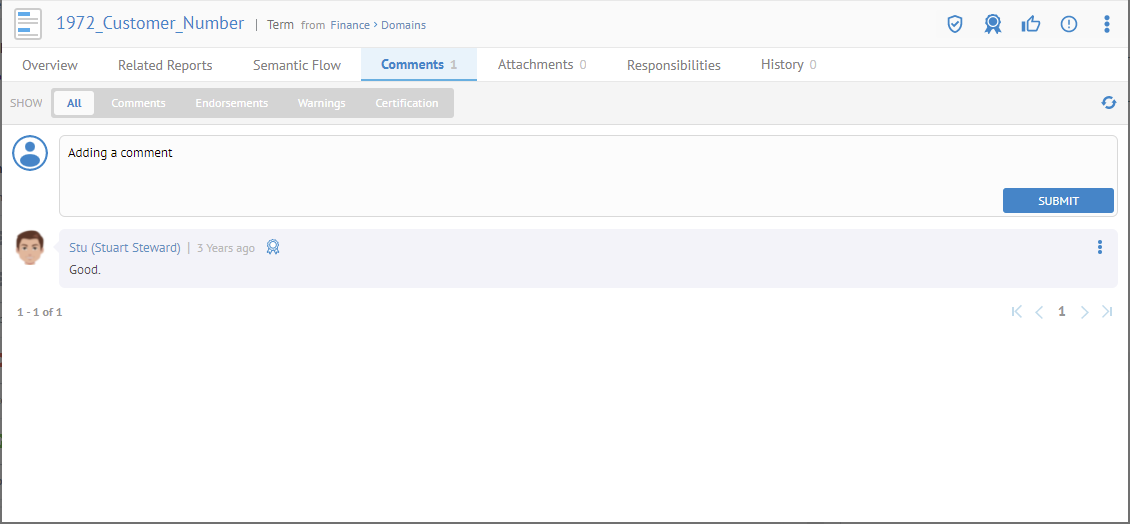Image resolution: width=1130 pixels, height=524 pixels.
Task: Open the three-dot menu on Stu's comment
Action: (x=1100, y=247)
